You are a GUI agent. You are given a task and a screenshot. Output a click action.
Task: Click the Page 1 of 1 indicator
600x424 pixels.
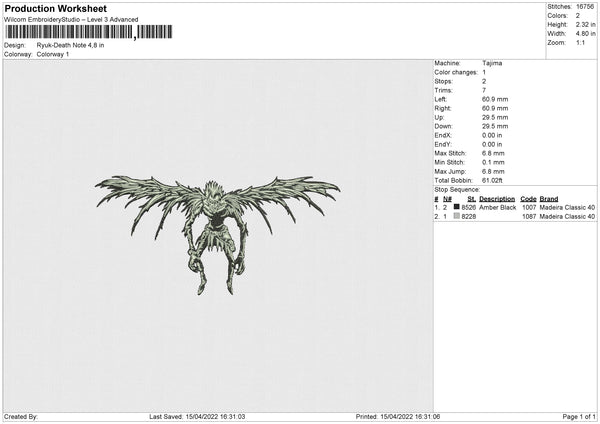579,417
